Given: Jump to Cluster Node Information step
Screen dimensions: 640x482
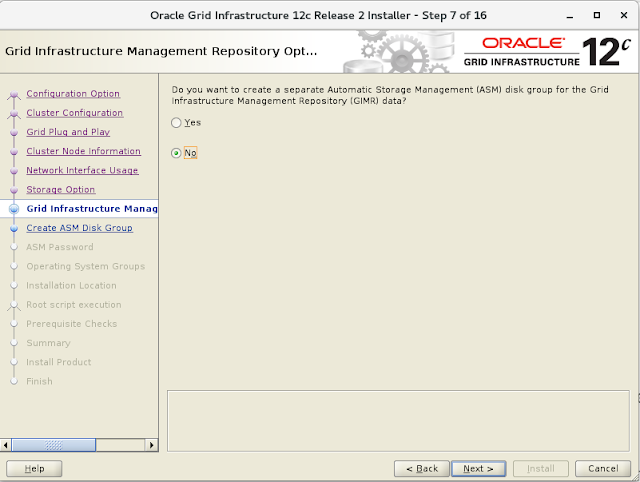Looking at the screenshot, I should (x=84, y=151).
